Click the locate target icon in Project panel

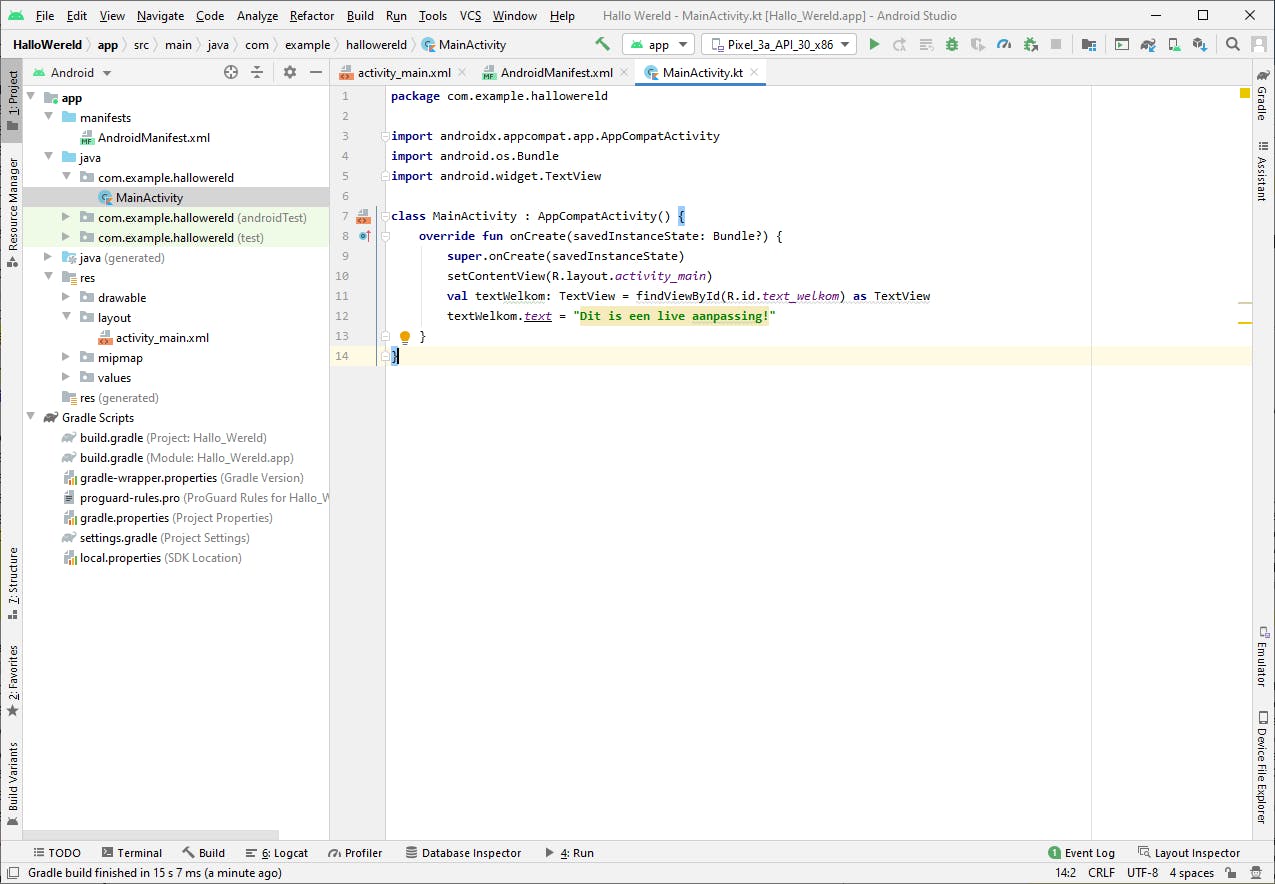tap(231, 72)
